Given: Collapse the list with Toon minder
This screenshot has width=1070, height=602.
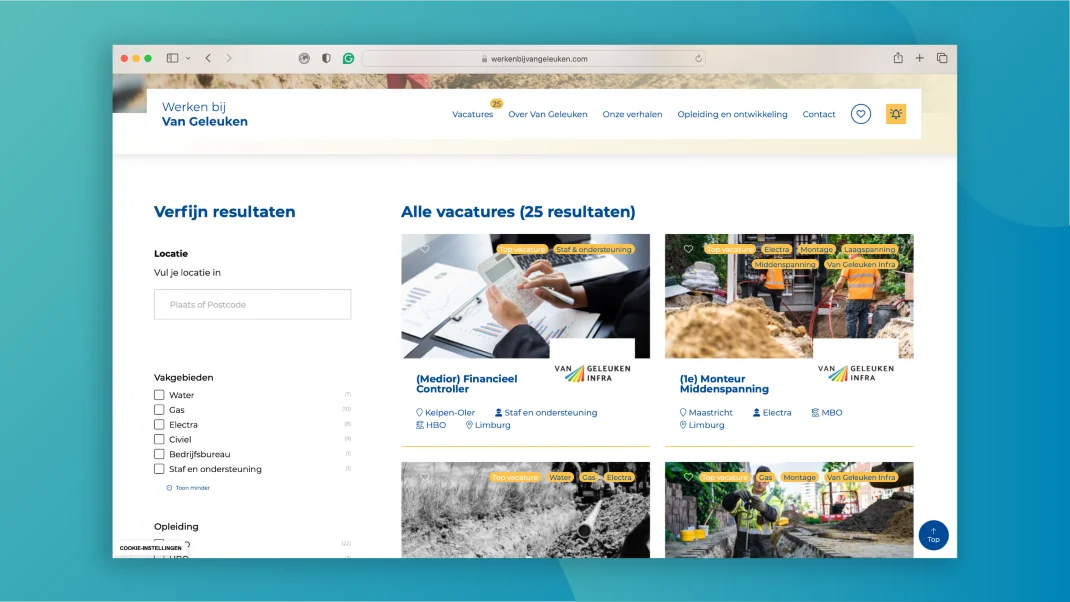Looking at the screenshot, I should tap(188, 488).
